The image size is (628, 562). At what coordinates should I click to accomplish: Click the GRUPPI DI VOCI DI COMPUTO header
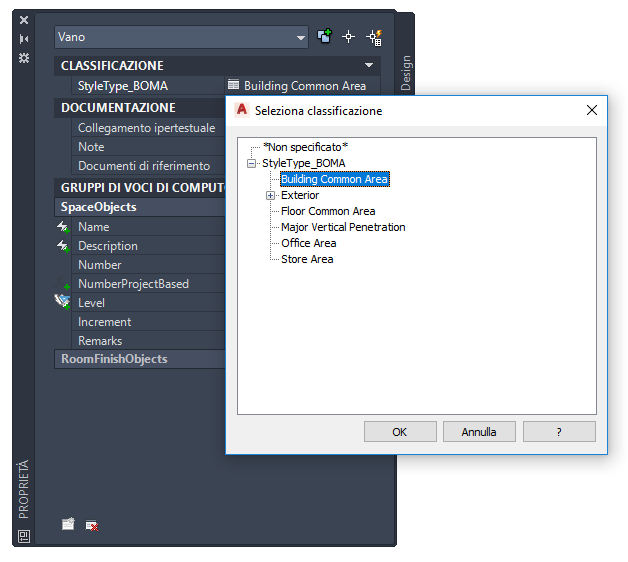pos(139,187)
